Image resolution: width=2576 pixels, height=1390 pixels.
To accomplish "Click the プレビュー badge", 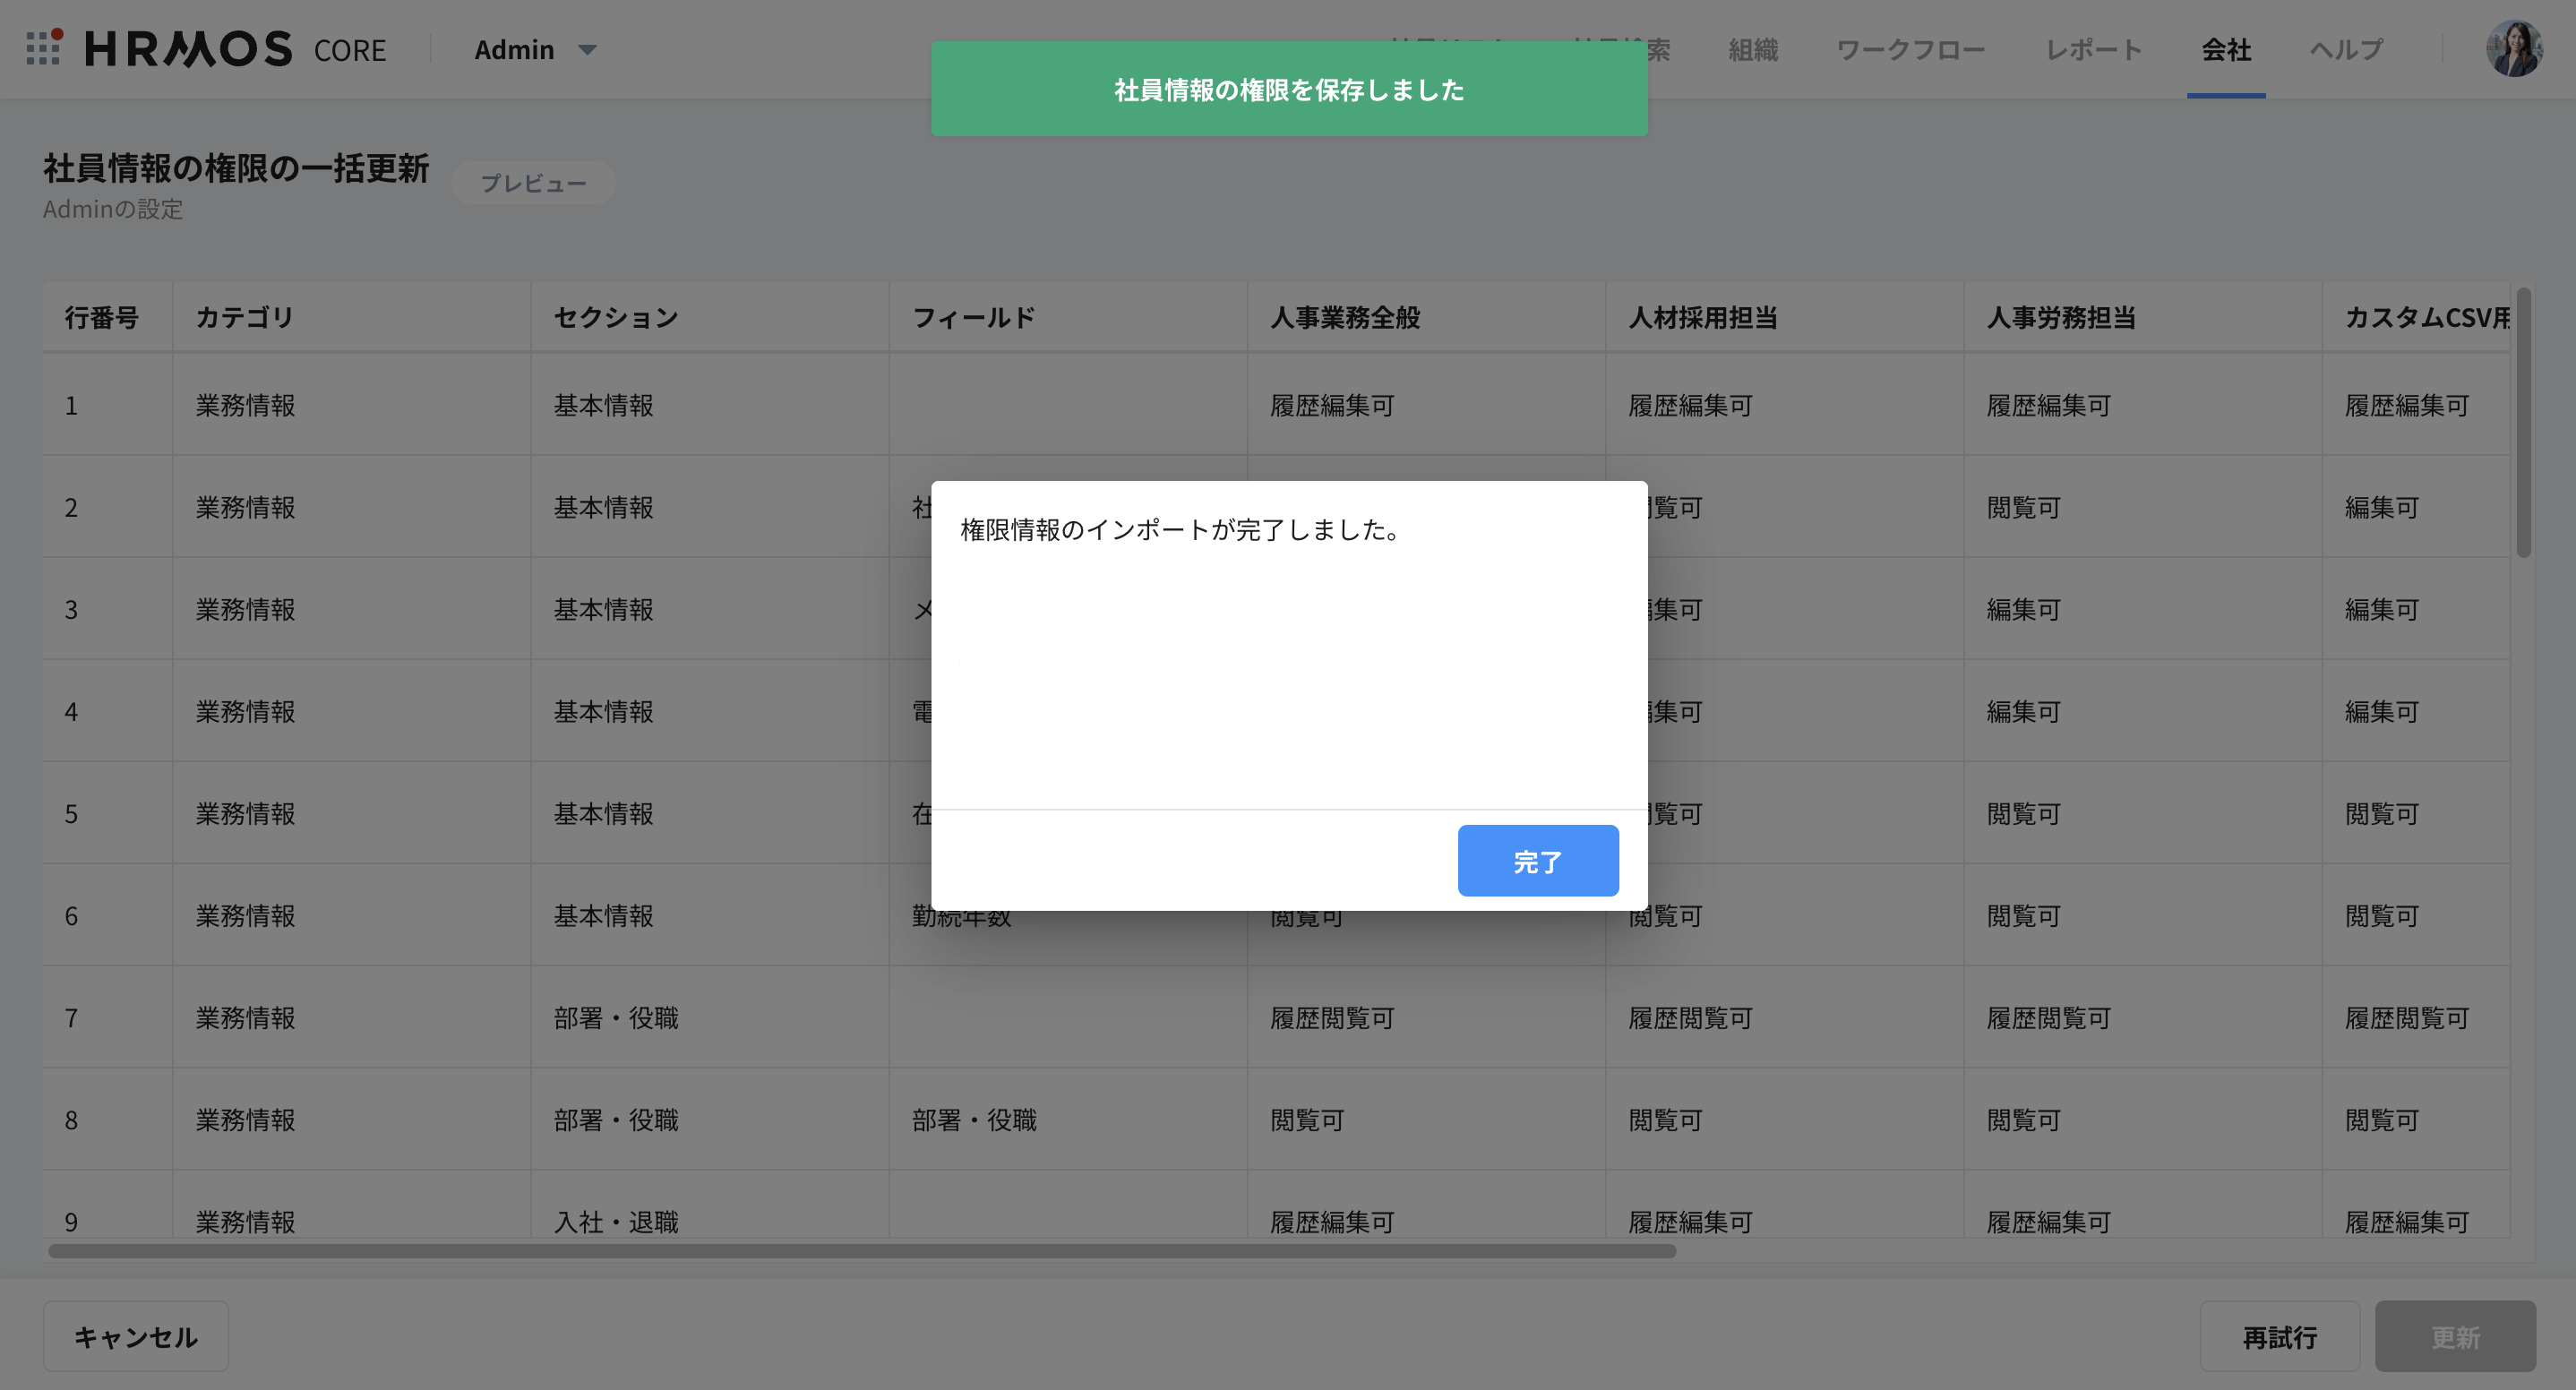I will (534, 183).
